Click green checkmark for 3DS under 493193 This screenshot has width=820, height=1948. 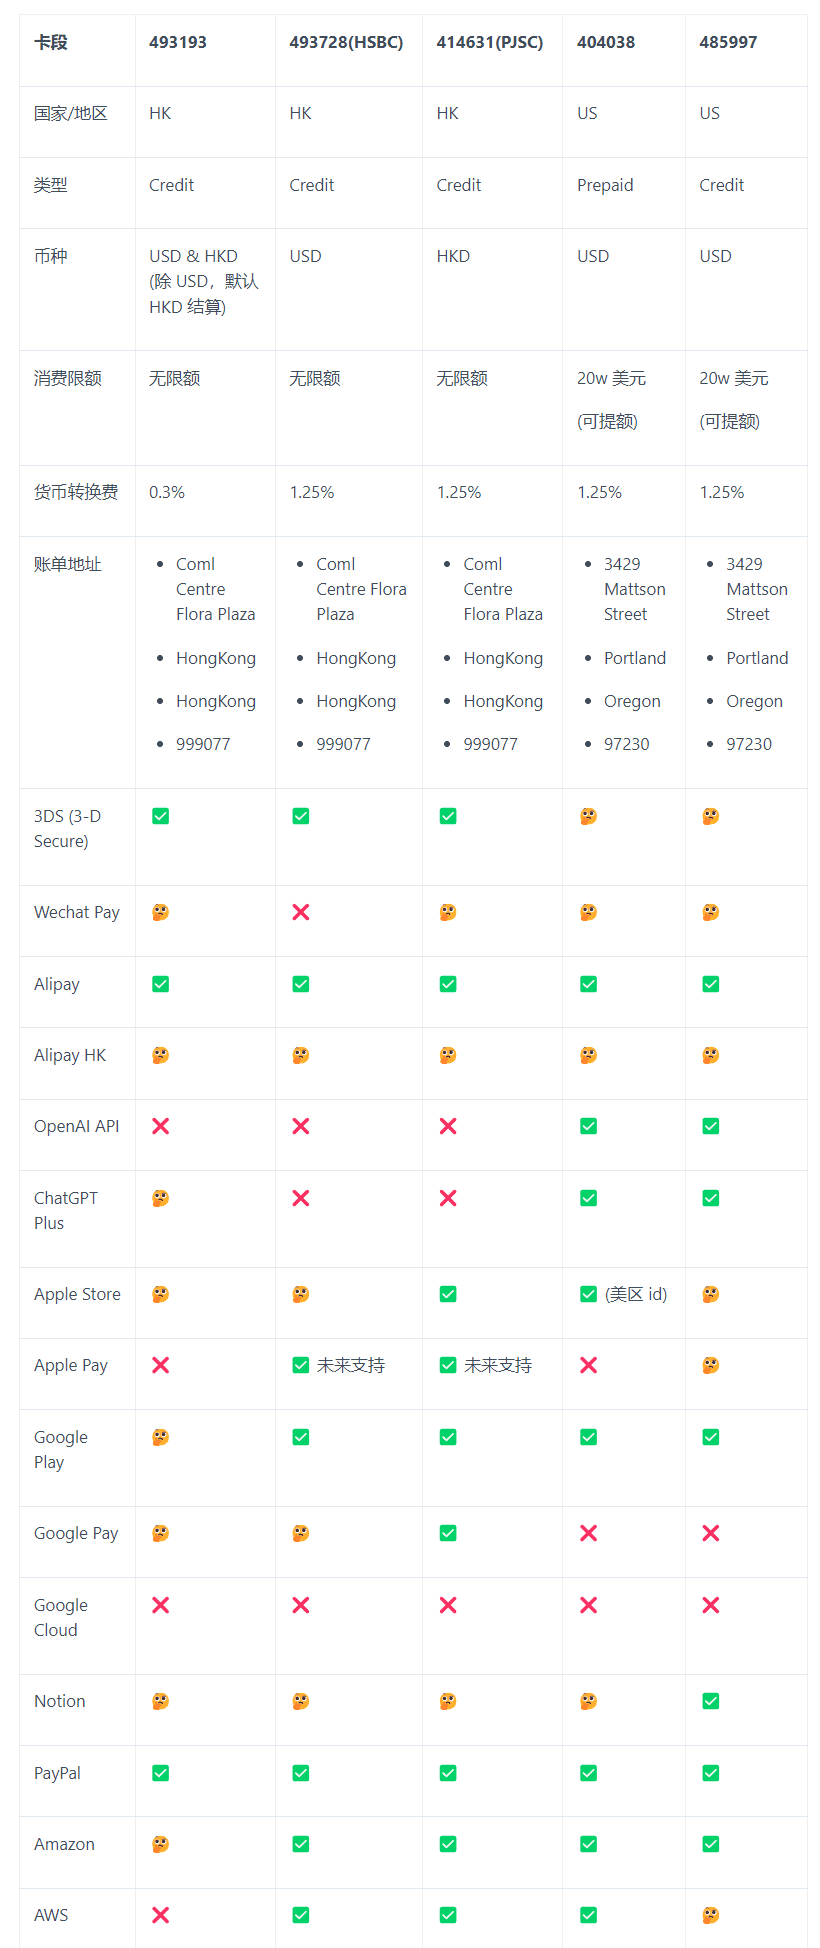[x=160, y=816]
